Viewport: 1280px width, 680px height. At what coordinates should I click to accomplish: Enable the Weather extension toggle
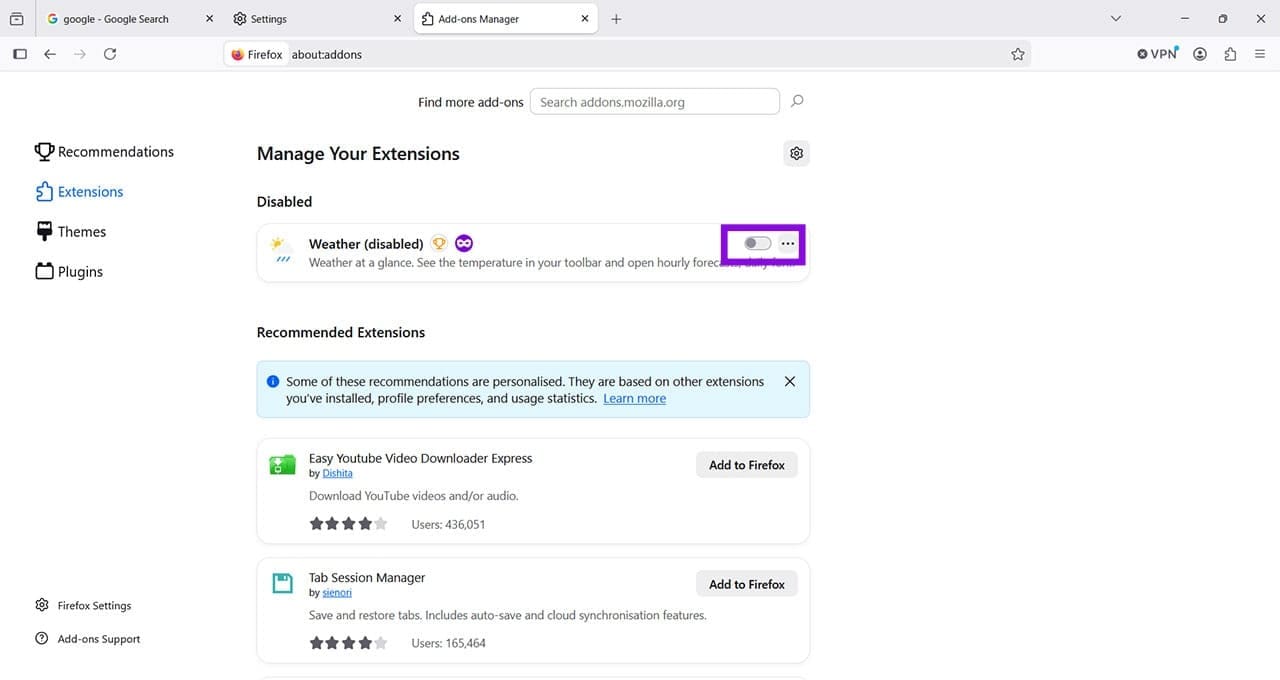[x=758, y=244]
